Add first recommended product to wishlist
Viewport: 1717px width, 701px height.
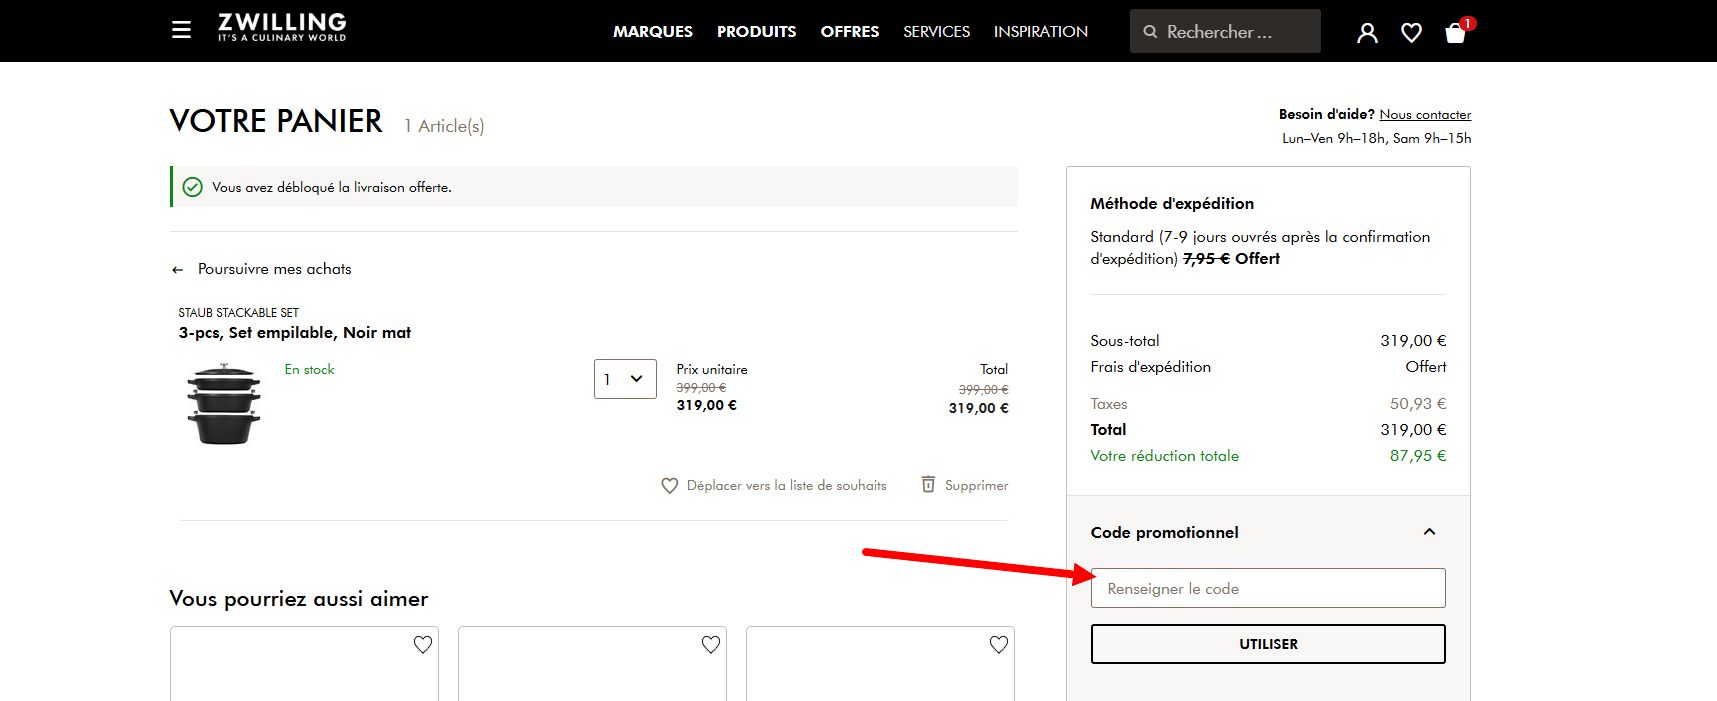(423, 645)
